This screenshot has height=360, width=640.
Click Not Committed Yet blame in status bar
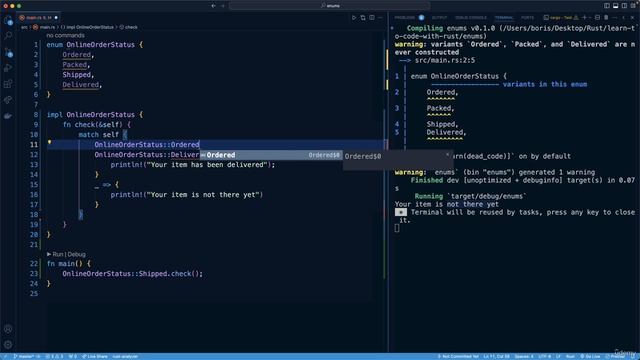[x=458, y=356]
